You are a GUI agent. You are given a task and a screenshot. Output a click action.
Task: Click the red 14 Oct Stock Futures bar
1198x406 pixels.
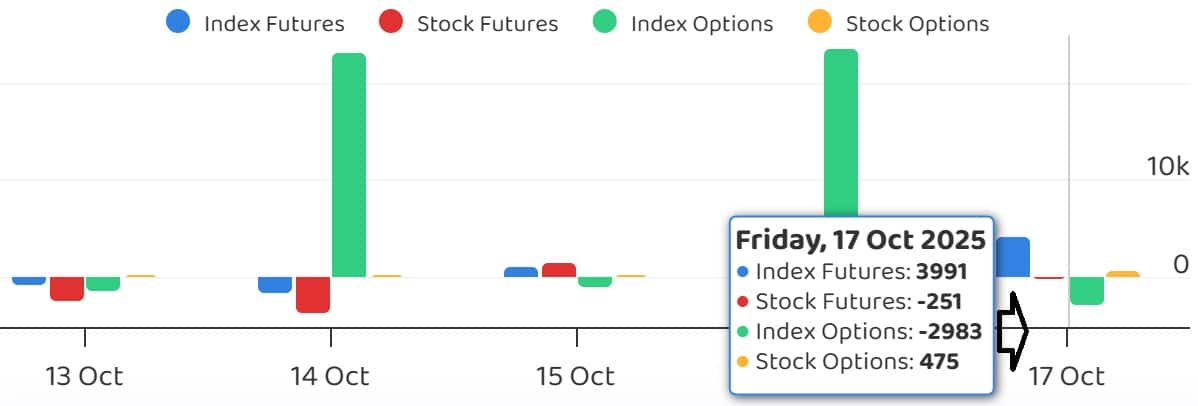pos(313,295)
